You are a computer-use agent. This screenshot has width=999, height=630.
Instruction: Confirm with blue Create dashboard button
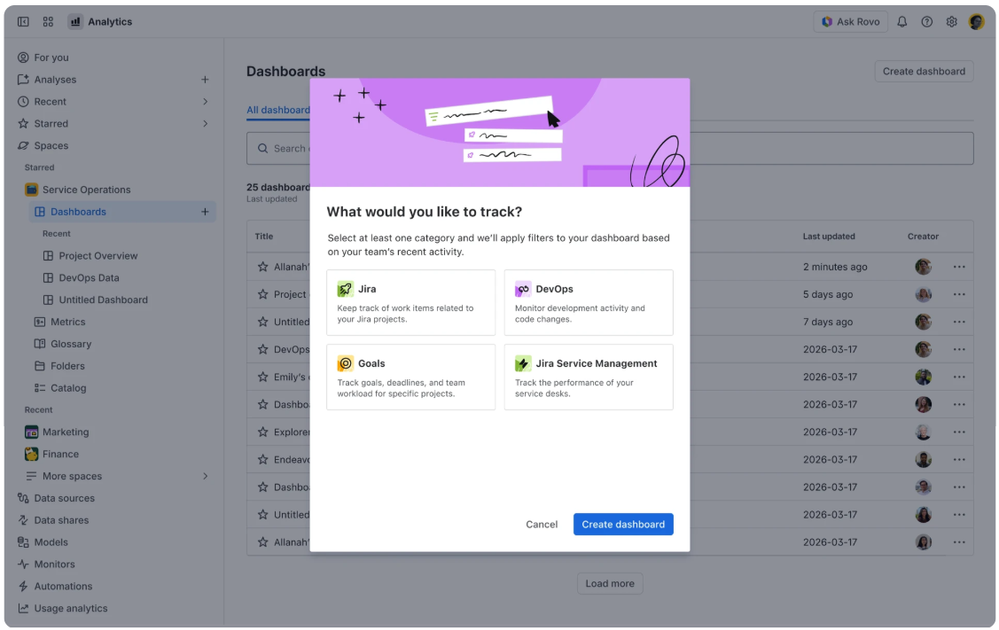(x=623, y=524)
